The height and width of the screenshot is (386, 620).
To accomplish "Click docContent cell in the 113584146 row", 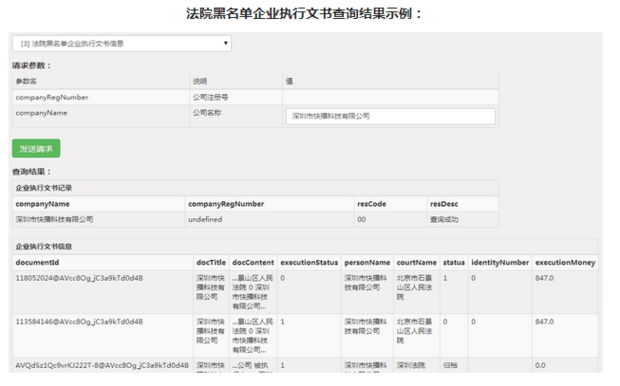I will pyautogui.click(x=252, y=336).
